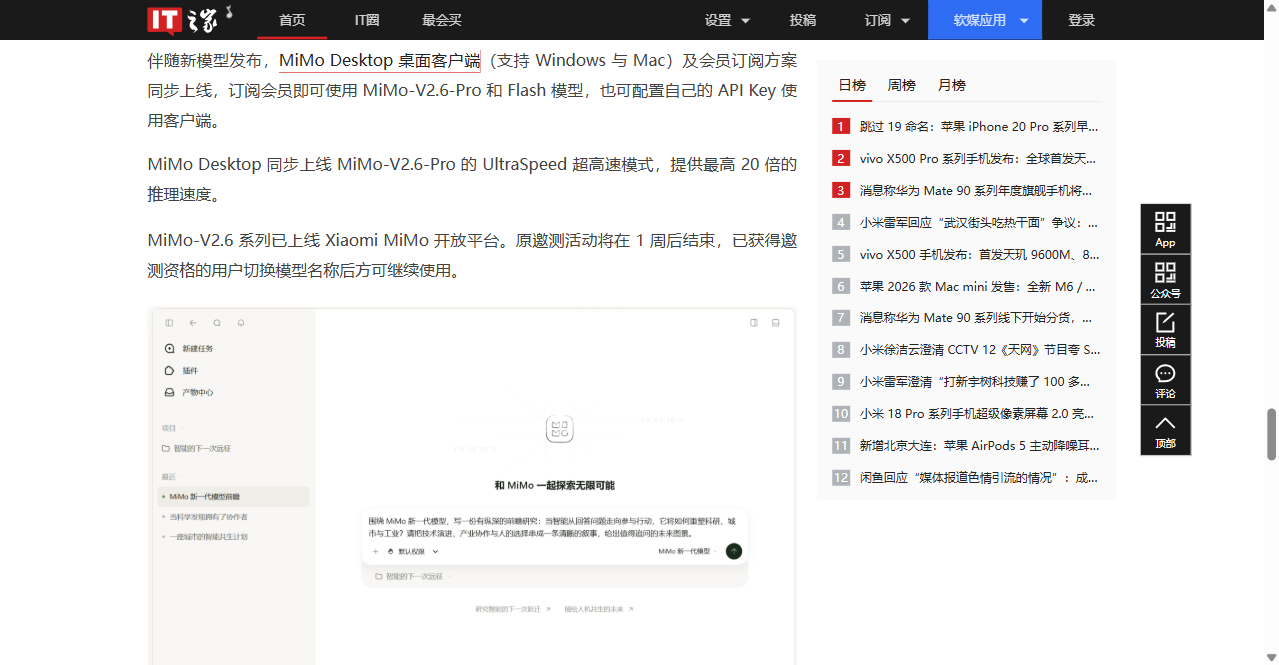1279x665 pixels.
Task: Open article 华为 Mate 90 系列线下开始分货
Action: tap(976, 318)
